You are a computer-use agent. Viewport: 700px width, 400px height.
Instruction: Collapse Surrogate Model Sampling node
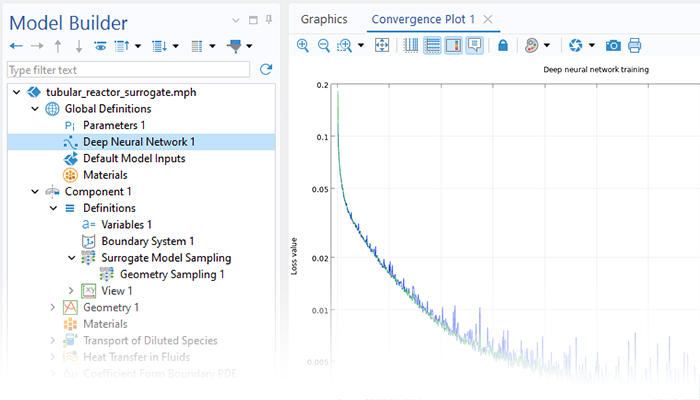(71, 258)
